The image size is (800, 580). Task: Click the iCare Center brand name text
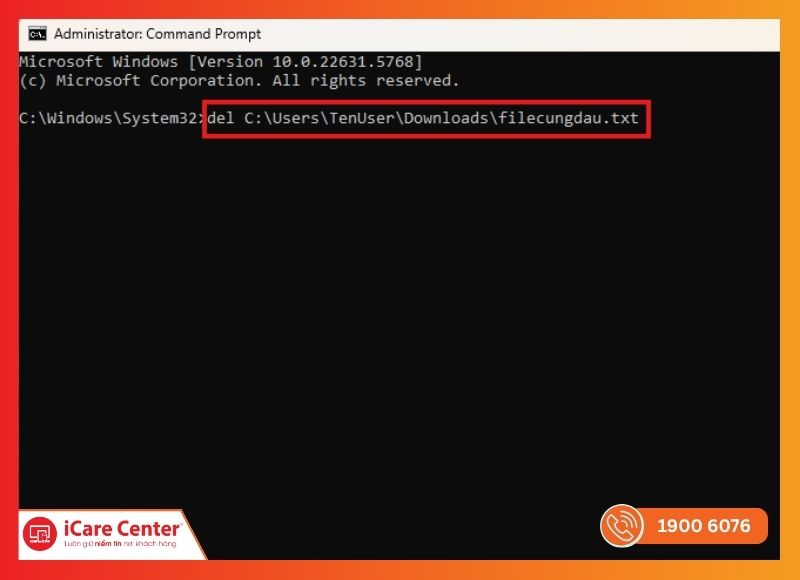[122, 528]
